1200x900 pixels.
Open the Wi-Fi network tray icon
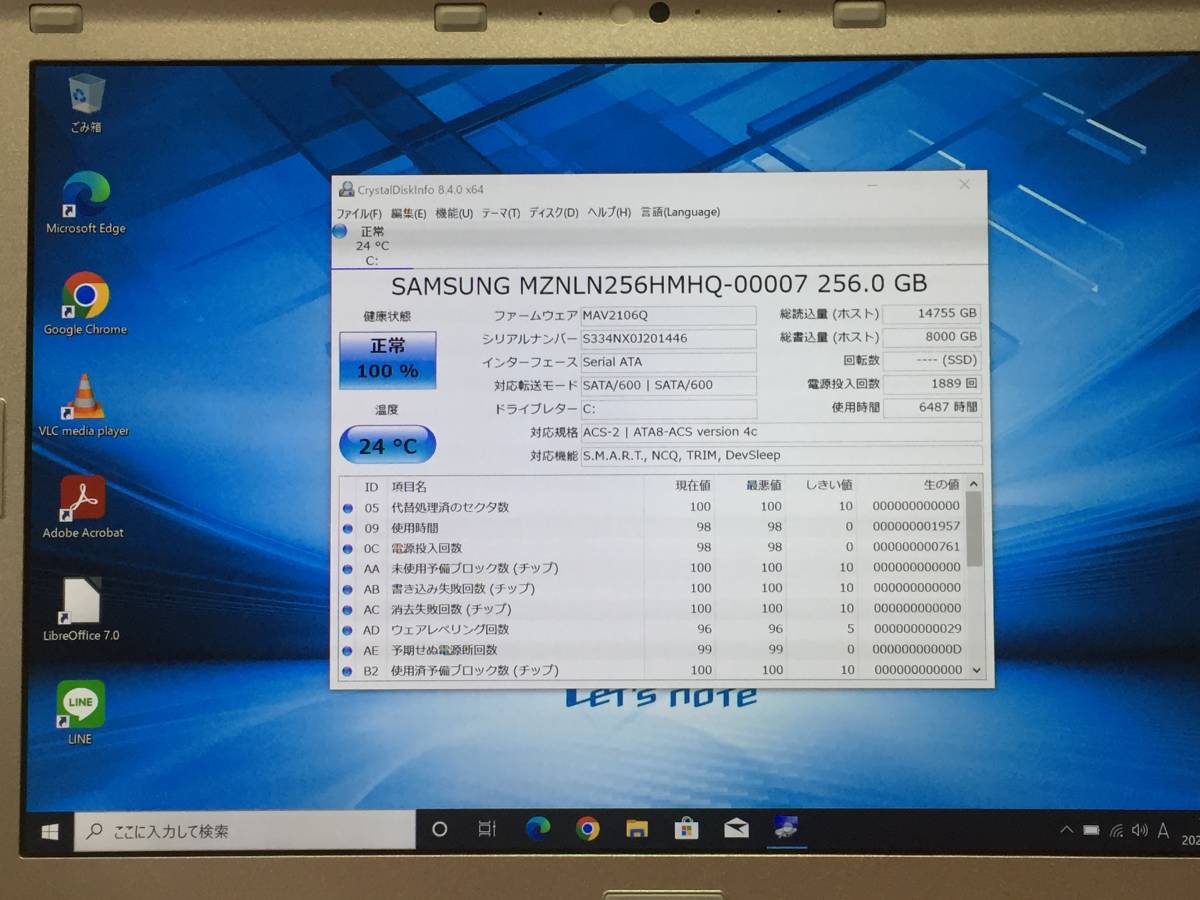pyautogui.click(x=1116, y=830)
